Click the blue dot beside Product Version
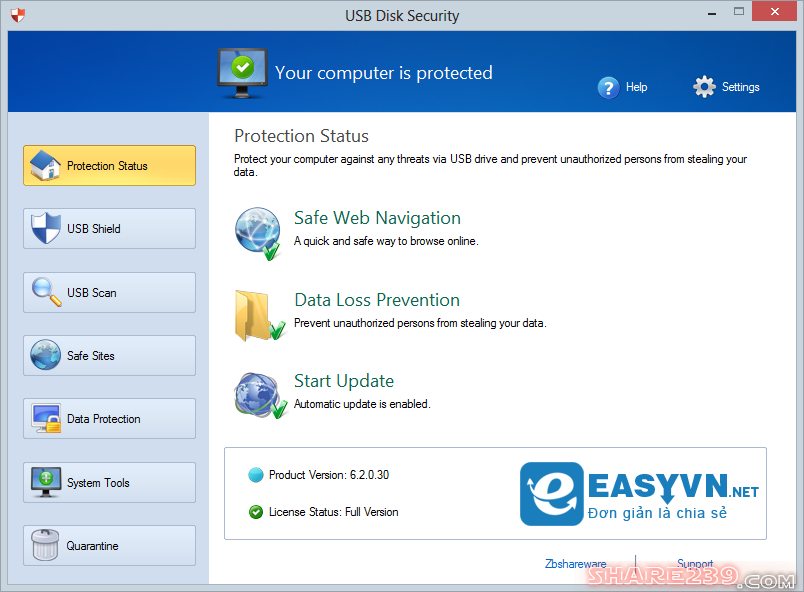The width and height of the screenshot is (804, 592). (x=255, y=475)
